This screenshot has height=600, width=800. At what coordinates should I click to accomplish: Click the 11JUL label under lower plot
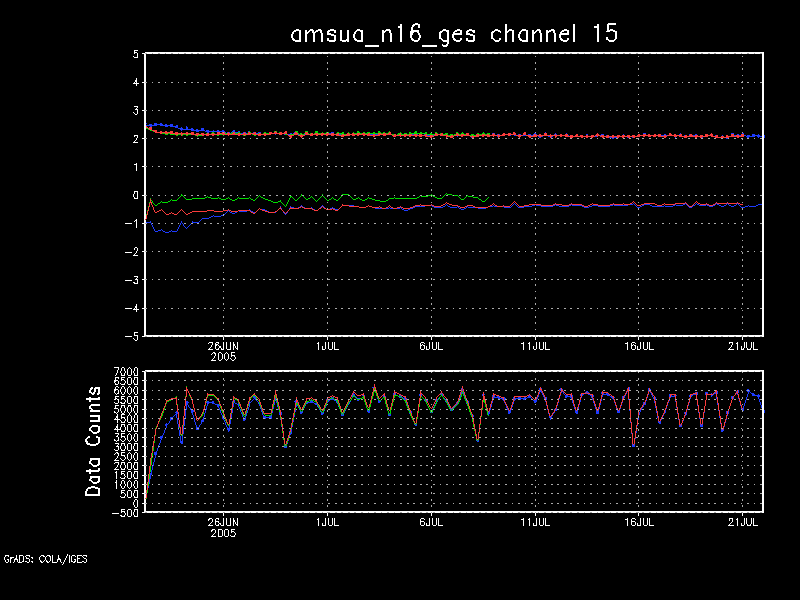point(536,522)
